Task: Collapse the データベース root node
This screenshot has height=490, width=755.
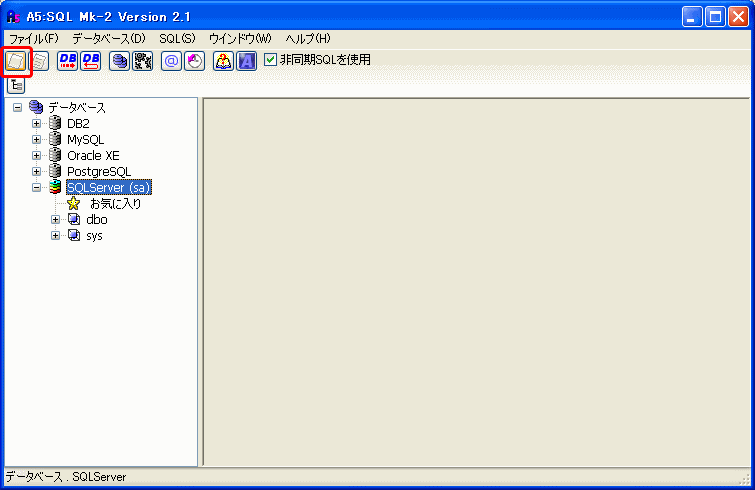Action: tap(18, 107)
